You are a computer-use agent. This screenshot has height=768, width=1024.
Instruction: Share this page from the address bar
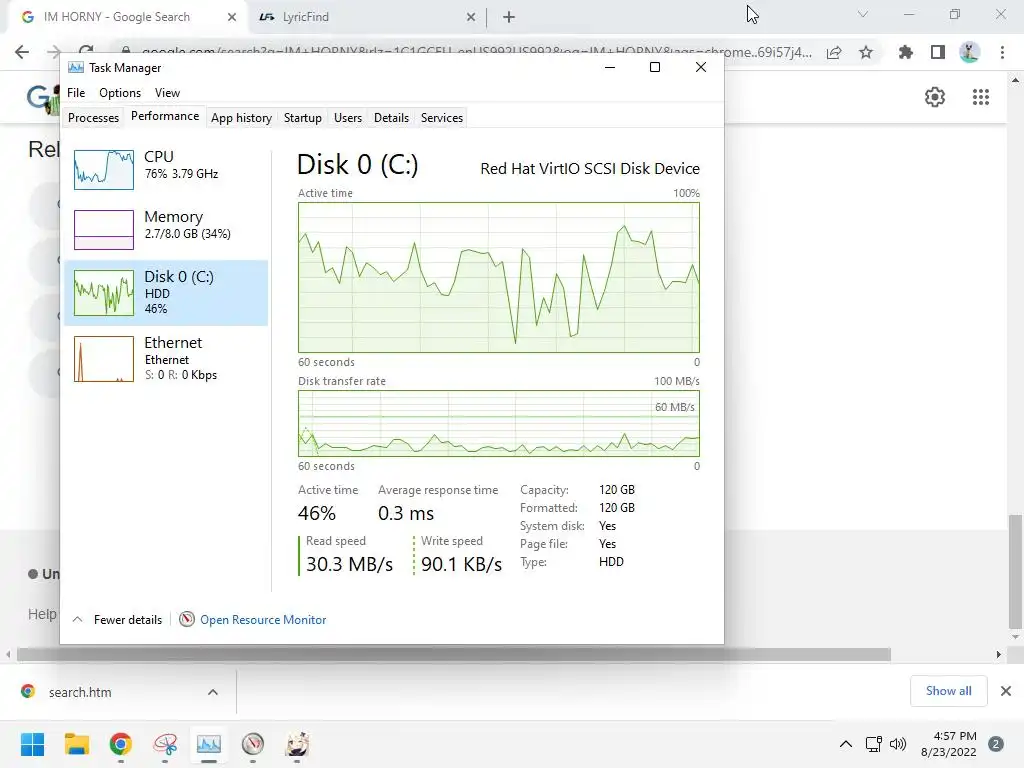pos(833,52)
